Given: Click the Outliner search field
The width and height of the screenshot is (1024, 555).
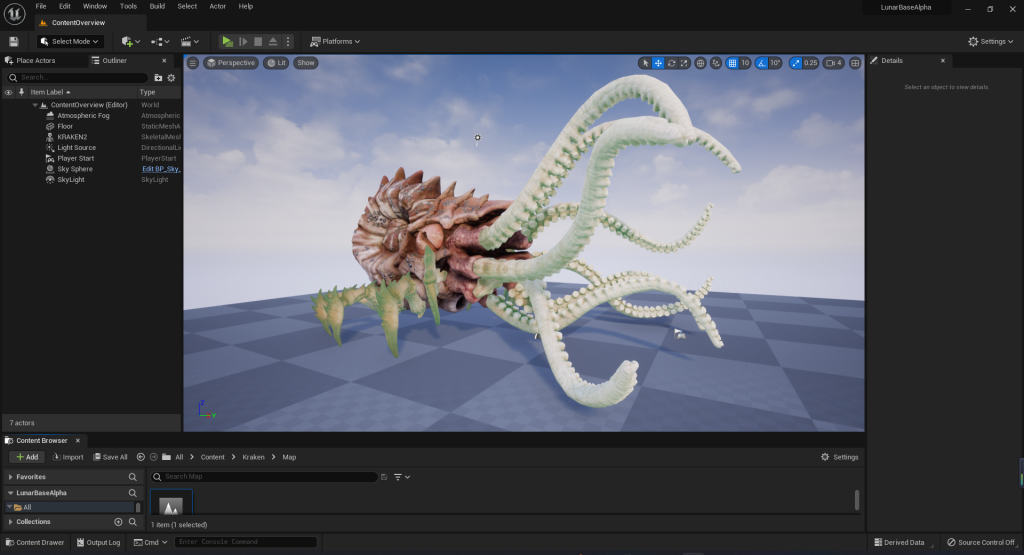Looking at the screenshot, I should click(77, 77).
